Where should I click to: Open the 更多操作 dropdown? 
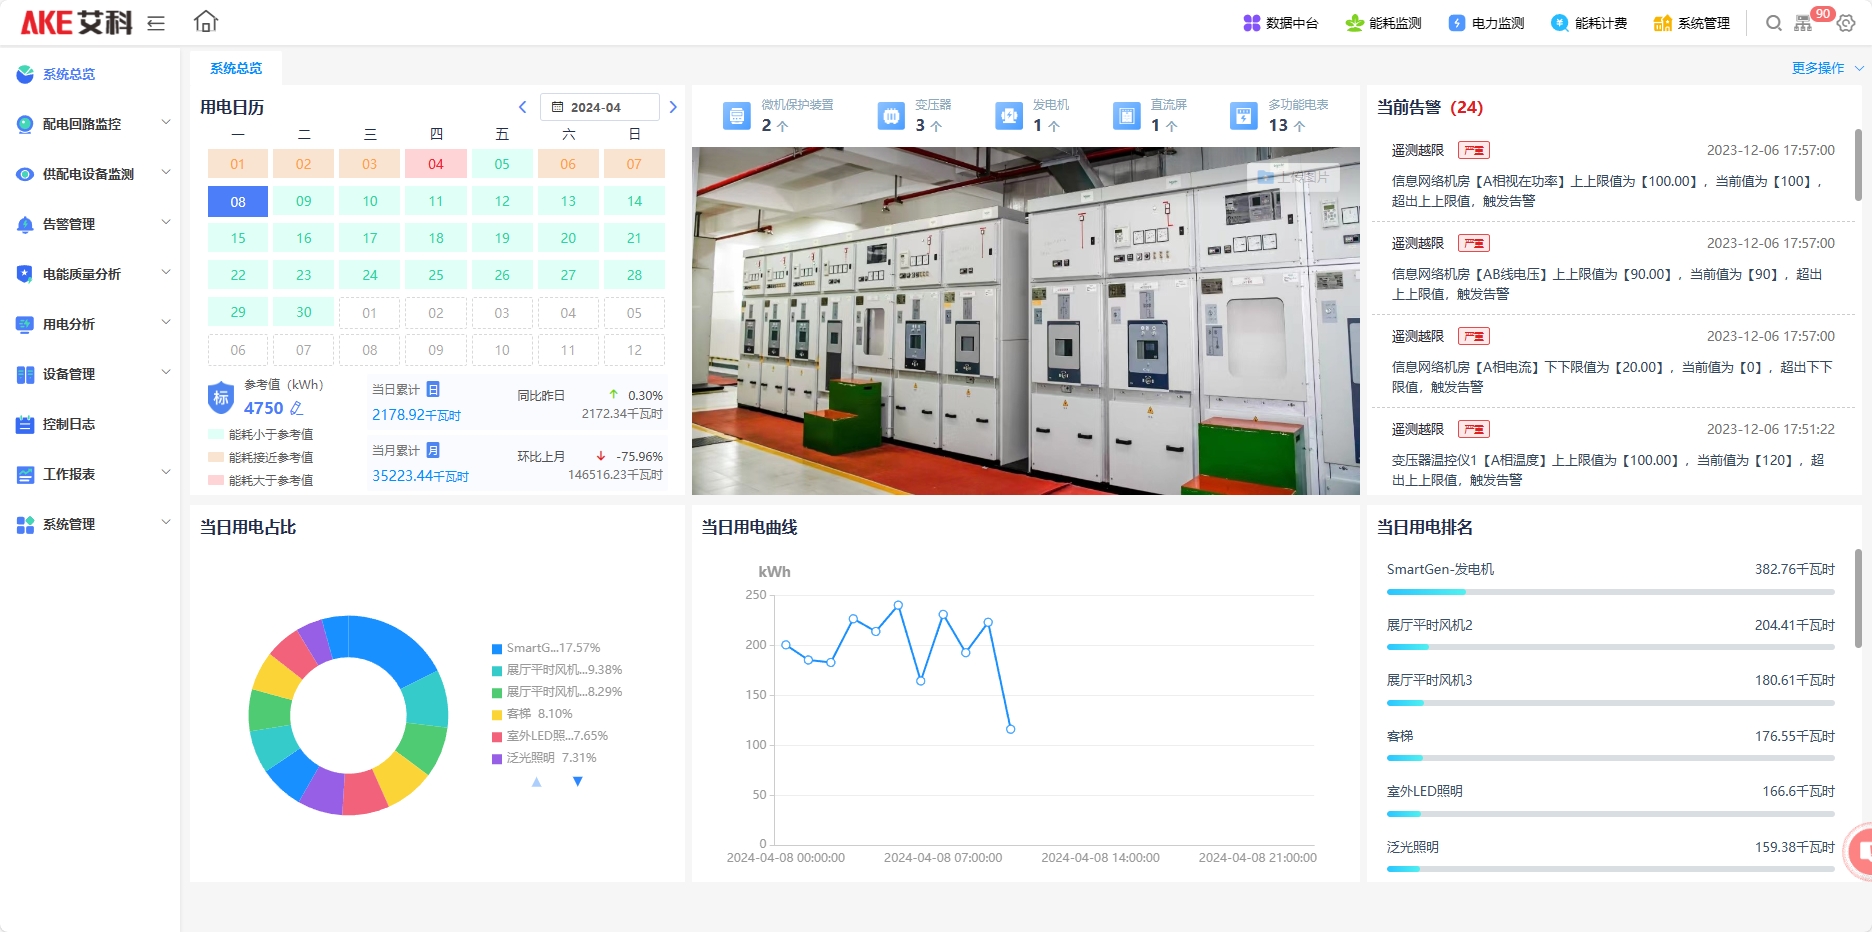tap(1826, 68)
